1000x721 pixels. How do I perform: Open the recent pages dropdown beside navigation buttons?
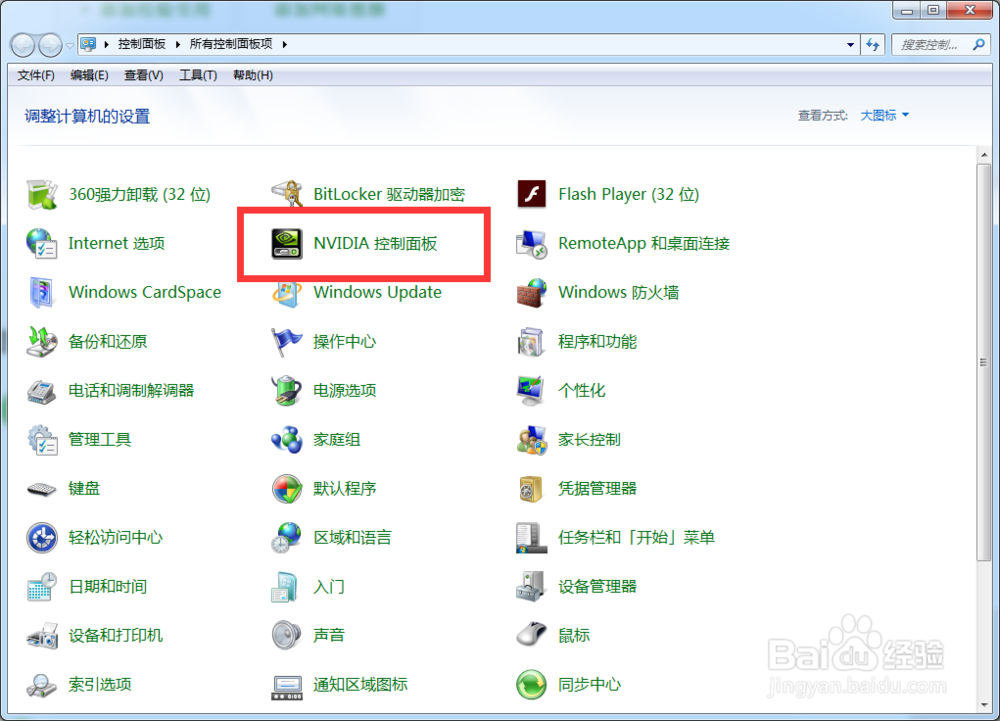coord(70,45)
